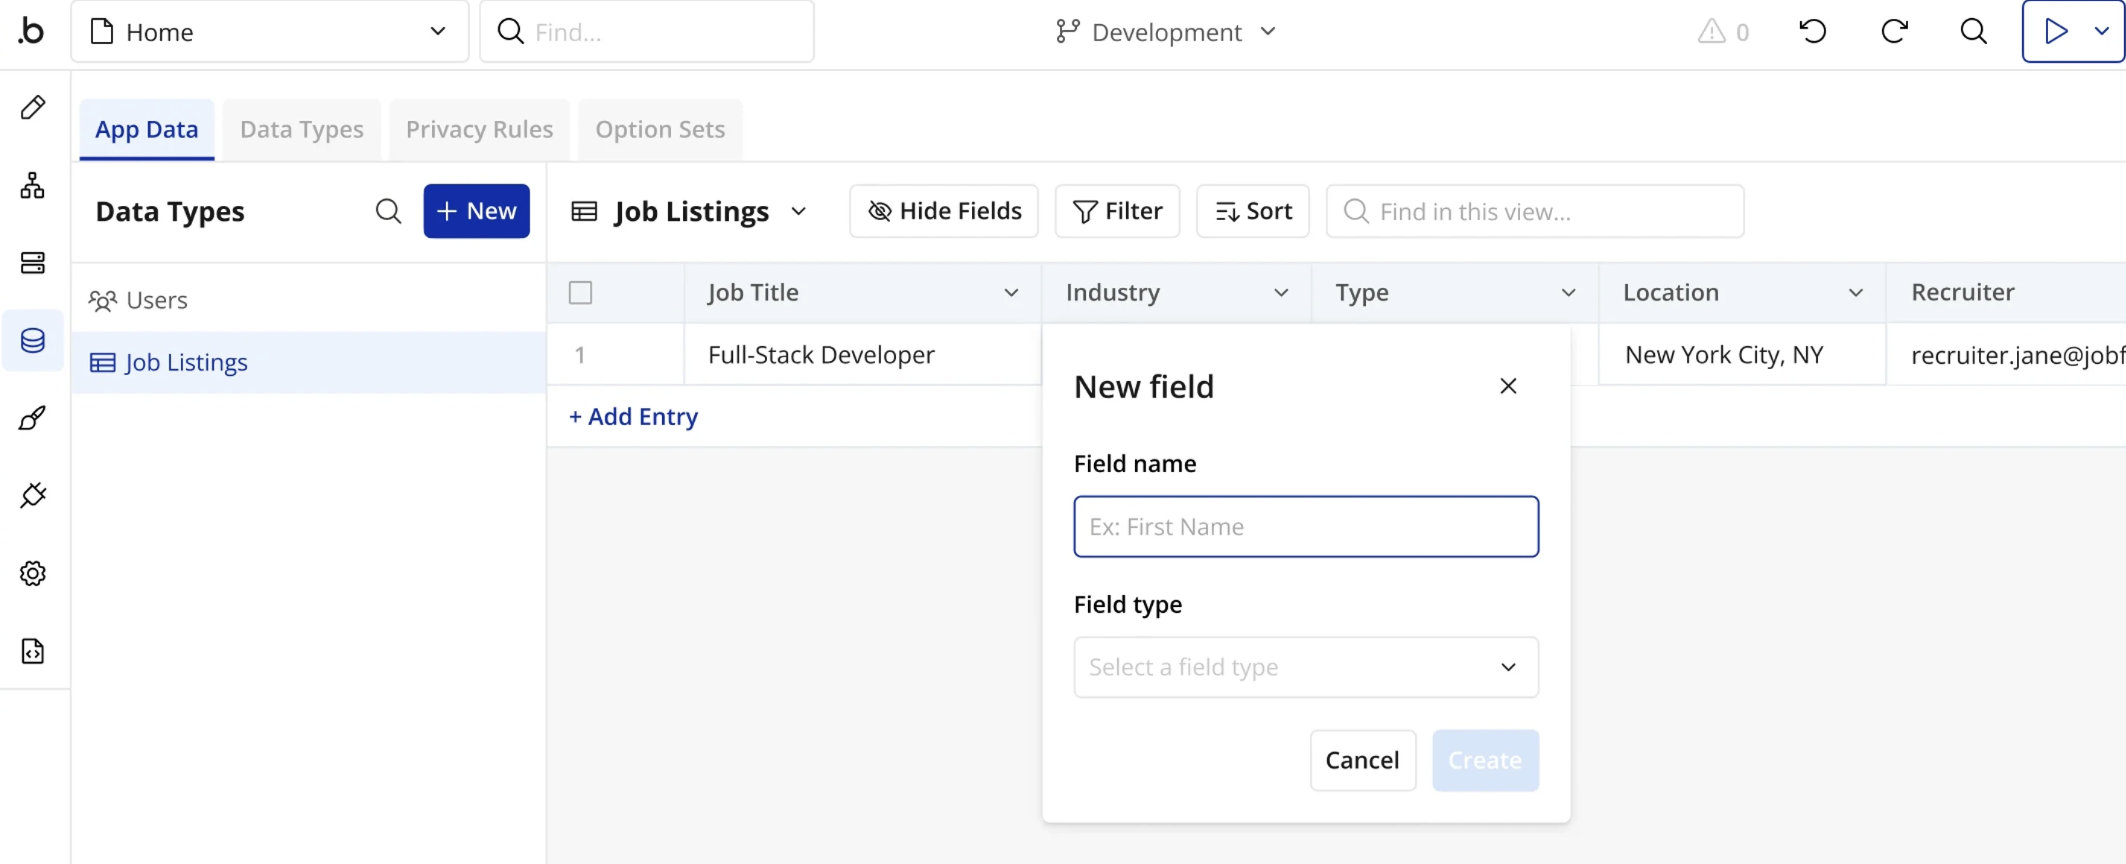The image size is (2126, 864).
Task: Toggle the select-all rows checkbox
Action: pos(580,293)
